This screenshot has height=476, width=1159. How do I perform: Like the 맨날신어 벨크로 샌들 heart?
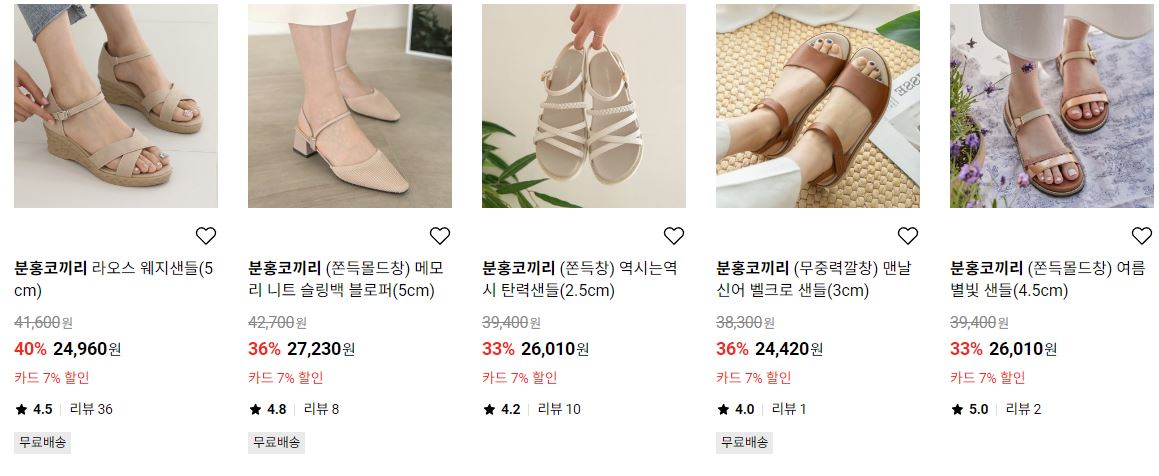click(x=908, y=236)
